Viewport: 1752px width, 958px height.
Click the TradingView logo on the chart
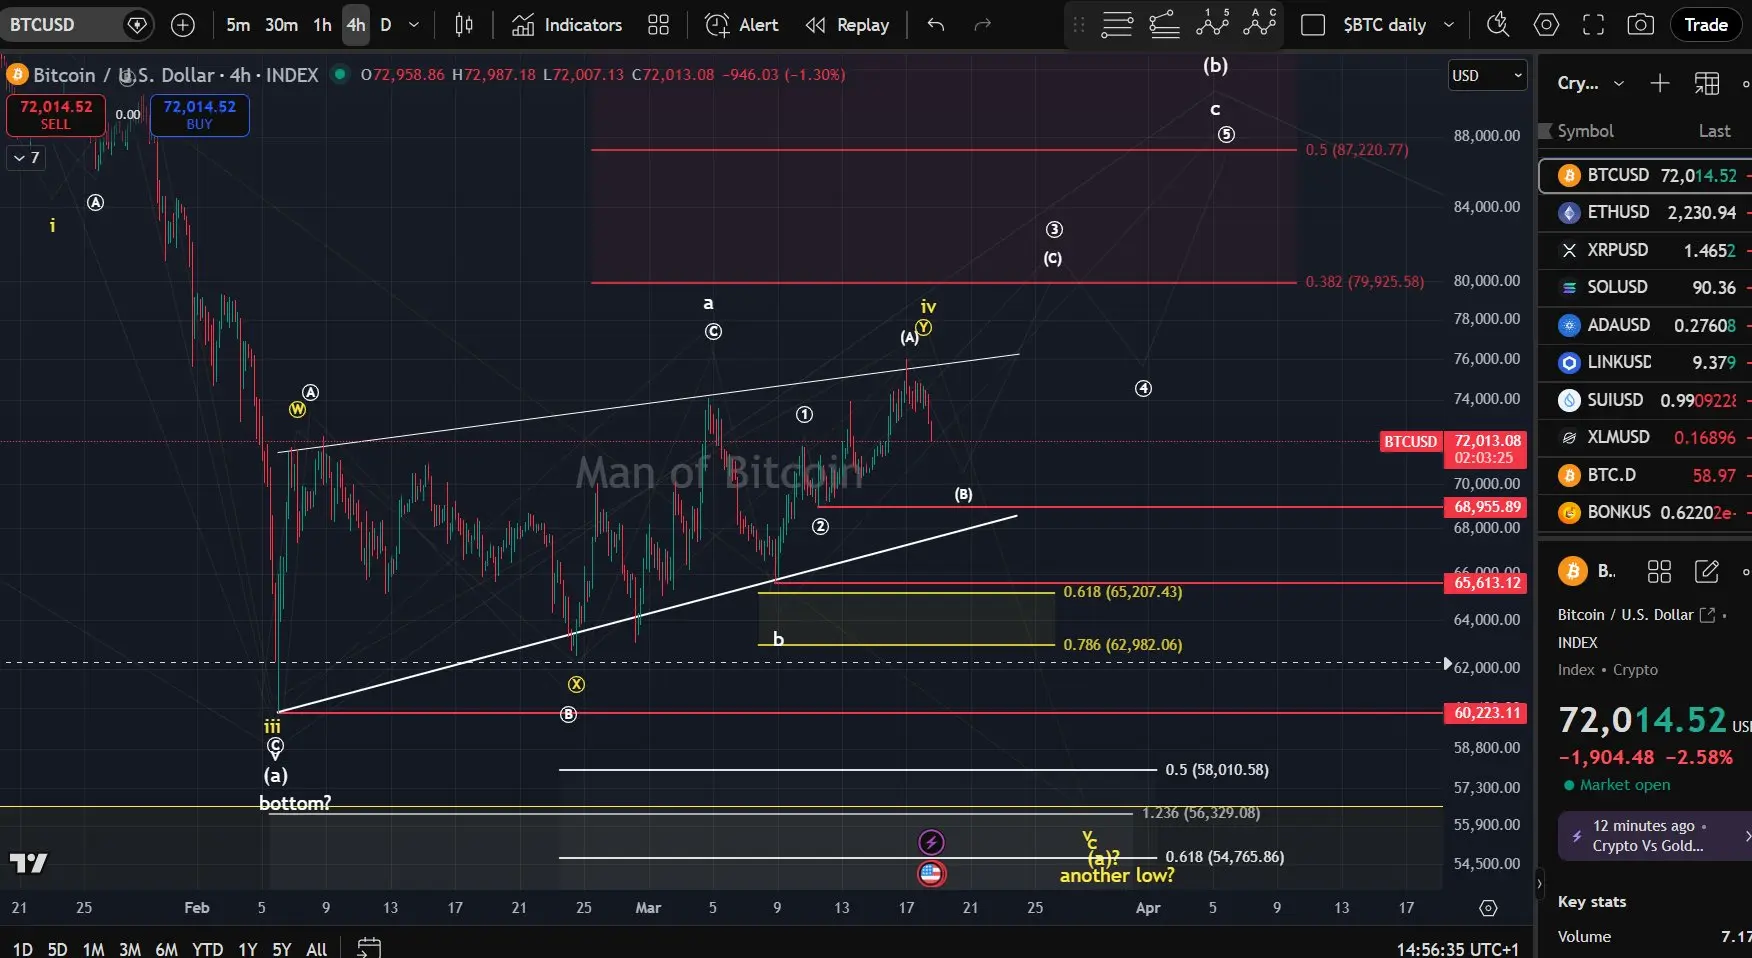pos(28,863)
